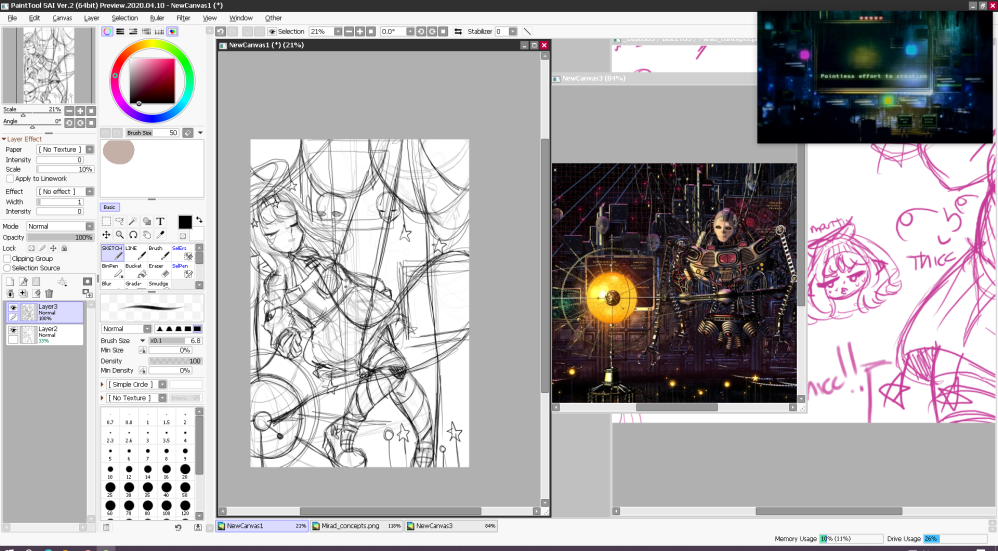Select the Move tool

(106, 235)
